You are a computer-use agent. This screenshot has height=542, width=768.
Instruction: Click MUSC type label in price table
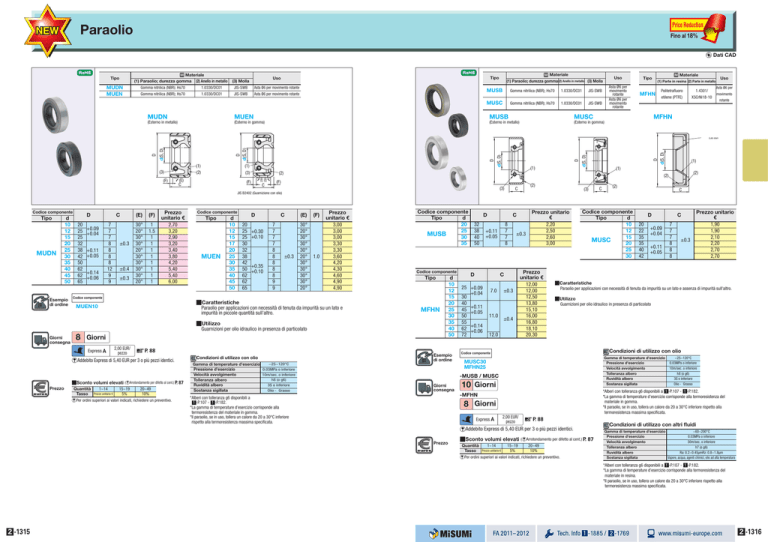600,240
